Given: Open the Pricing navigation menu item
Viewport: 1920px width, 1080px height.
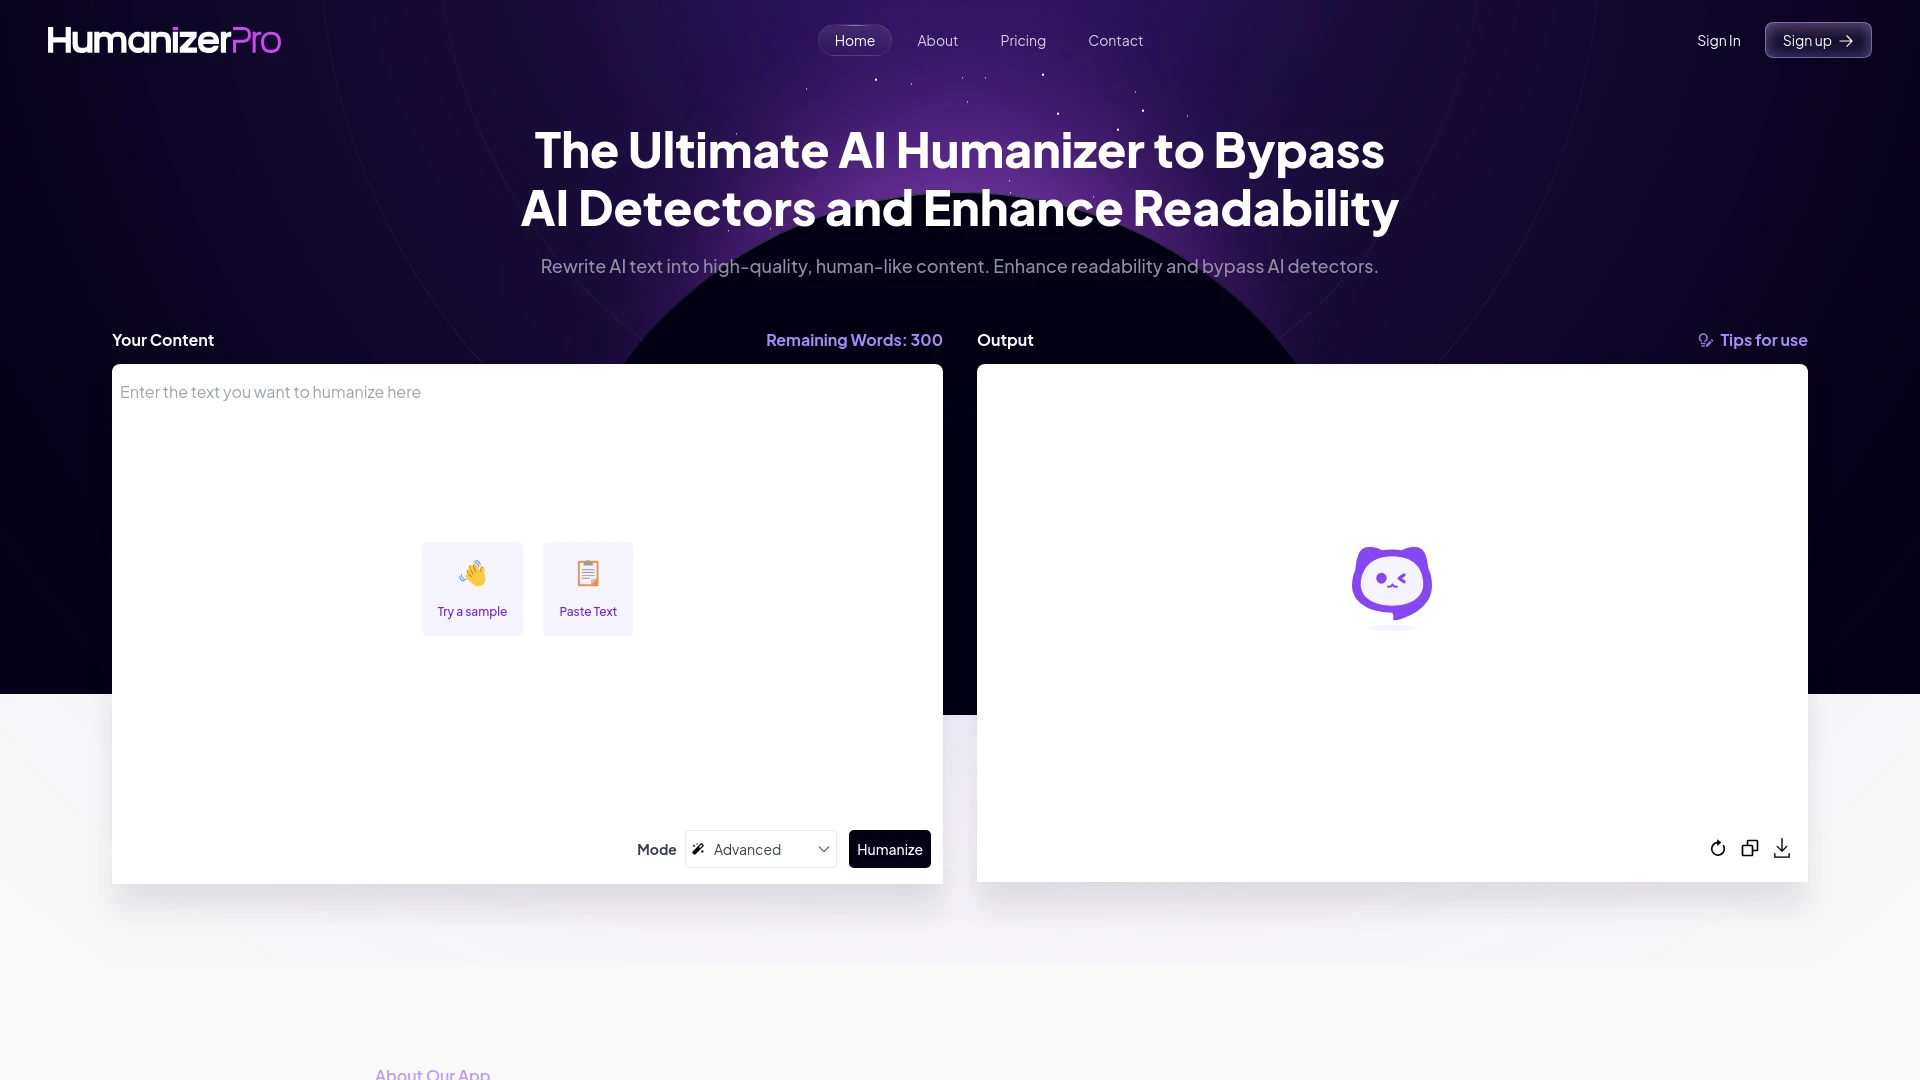Looking at the screenshot, I should click(1023, 40).
